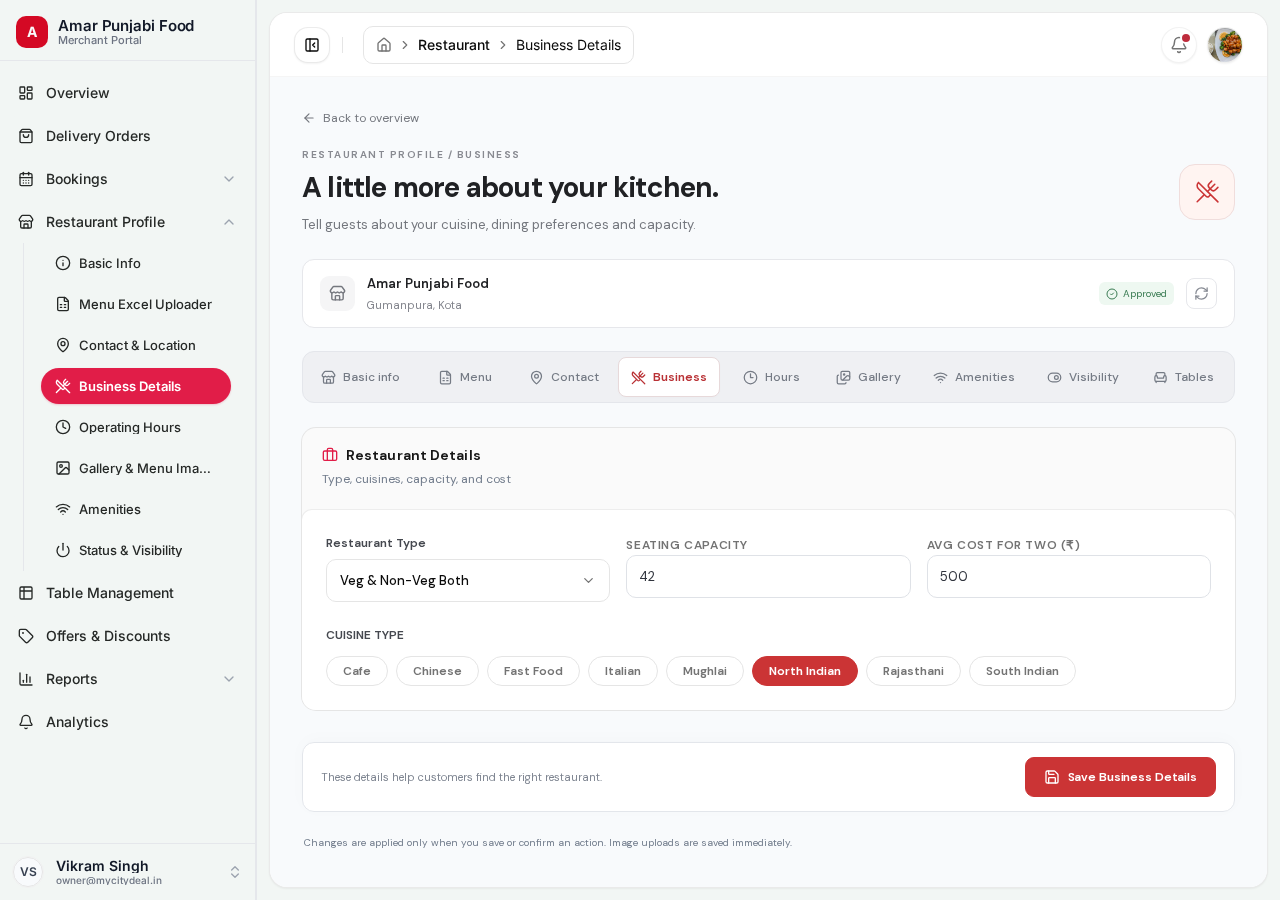
Task: Open Status & Visibility submenu item
Action: click(136, 550)
